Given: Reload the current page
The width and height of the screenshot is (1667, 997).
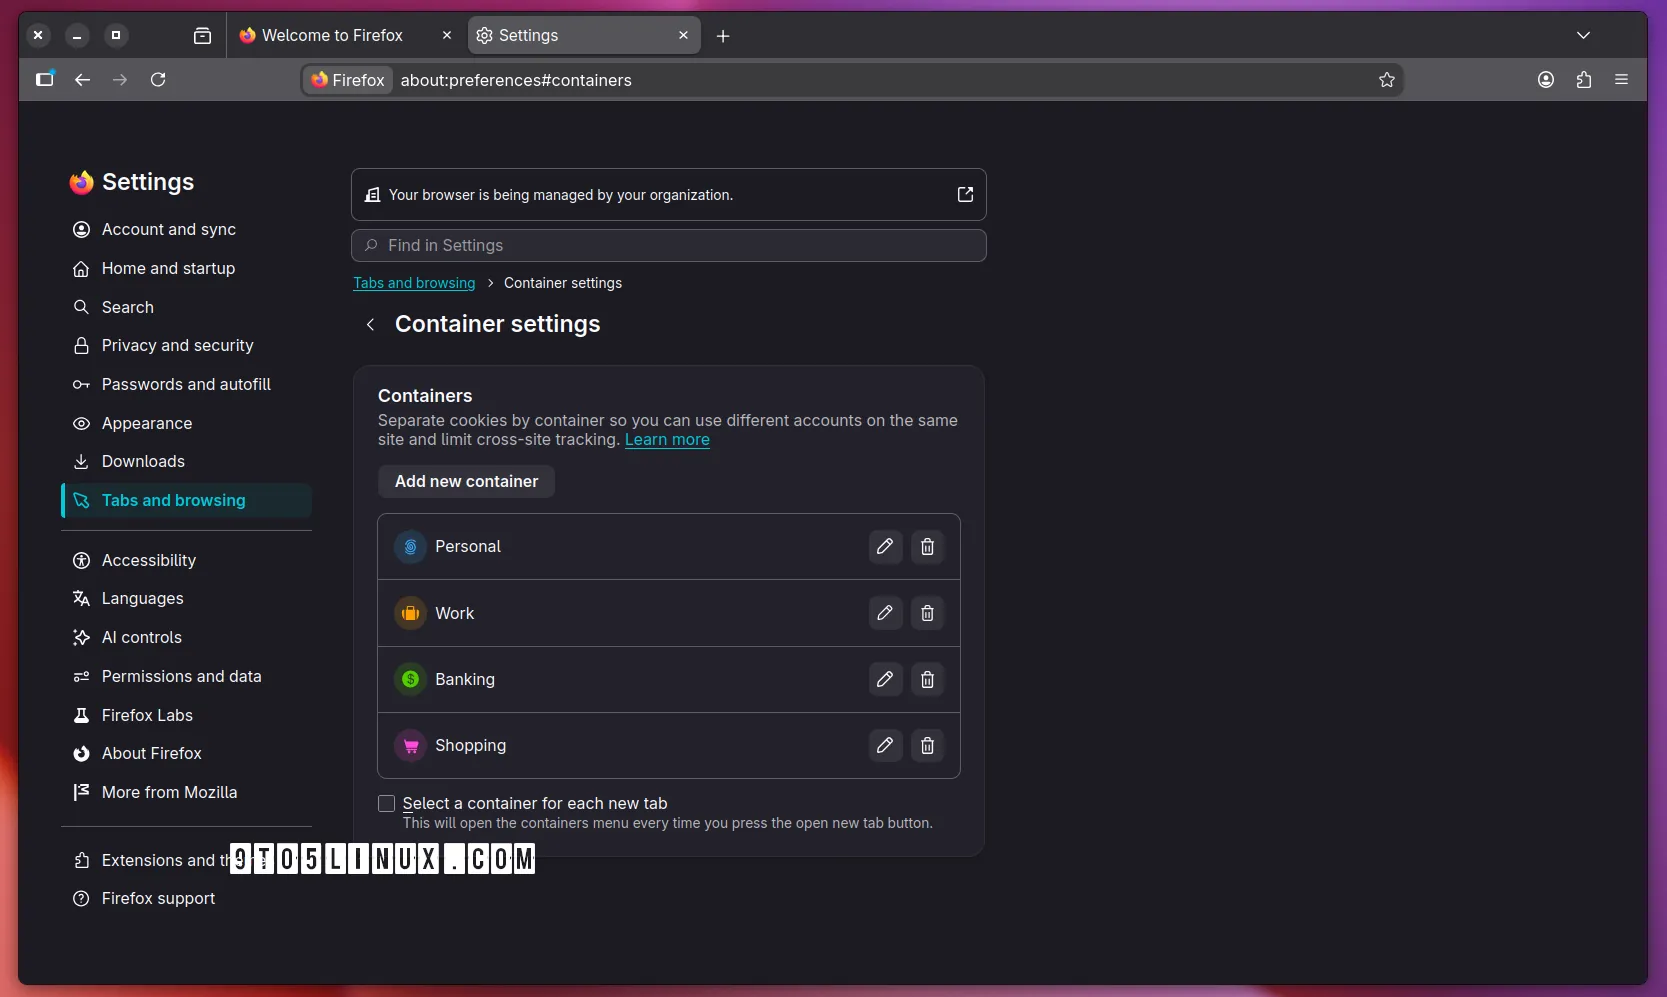Looking at the screenshot, I should (158, 80).
